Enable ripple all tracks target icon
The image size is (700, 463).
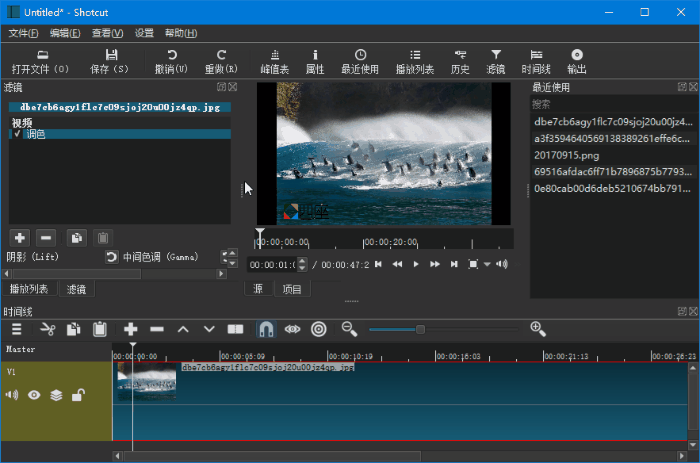[x=319, y=328]
